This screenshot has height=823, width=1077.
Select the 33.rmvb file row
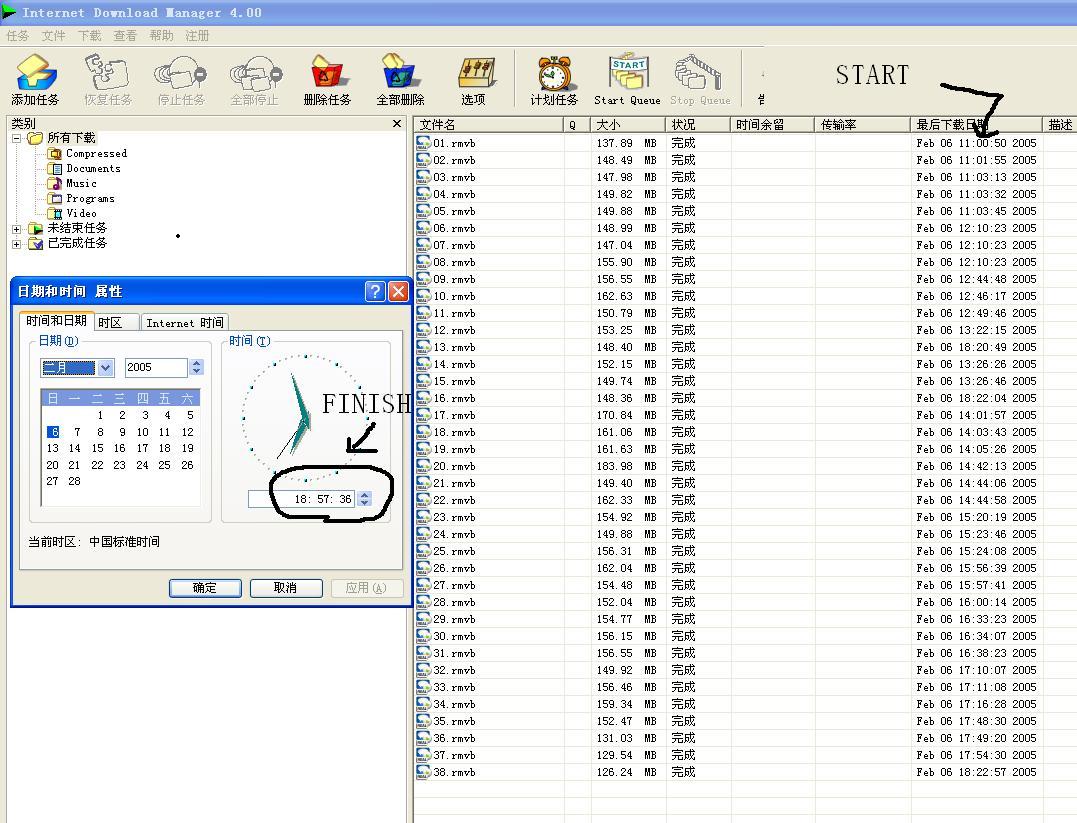[745, 687]
